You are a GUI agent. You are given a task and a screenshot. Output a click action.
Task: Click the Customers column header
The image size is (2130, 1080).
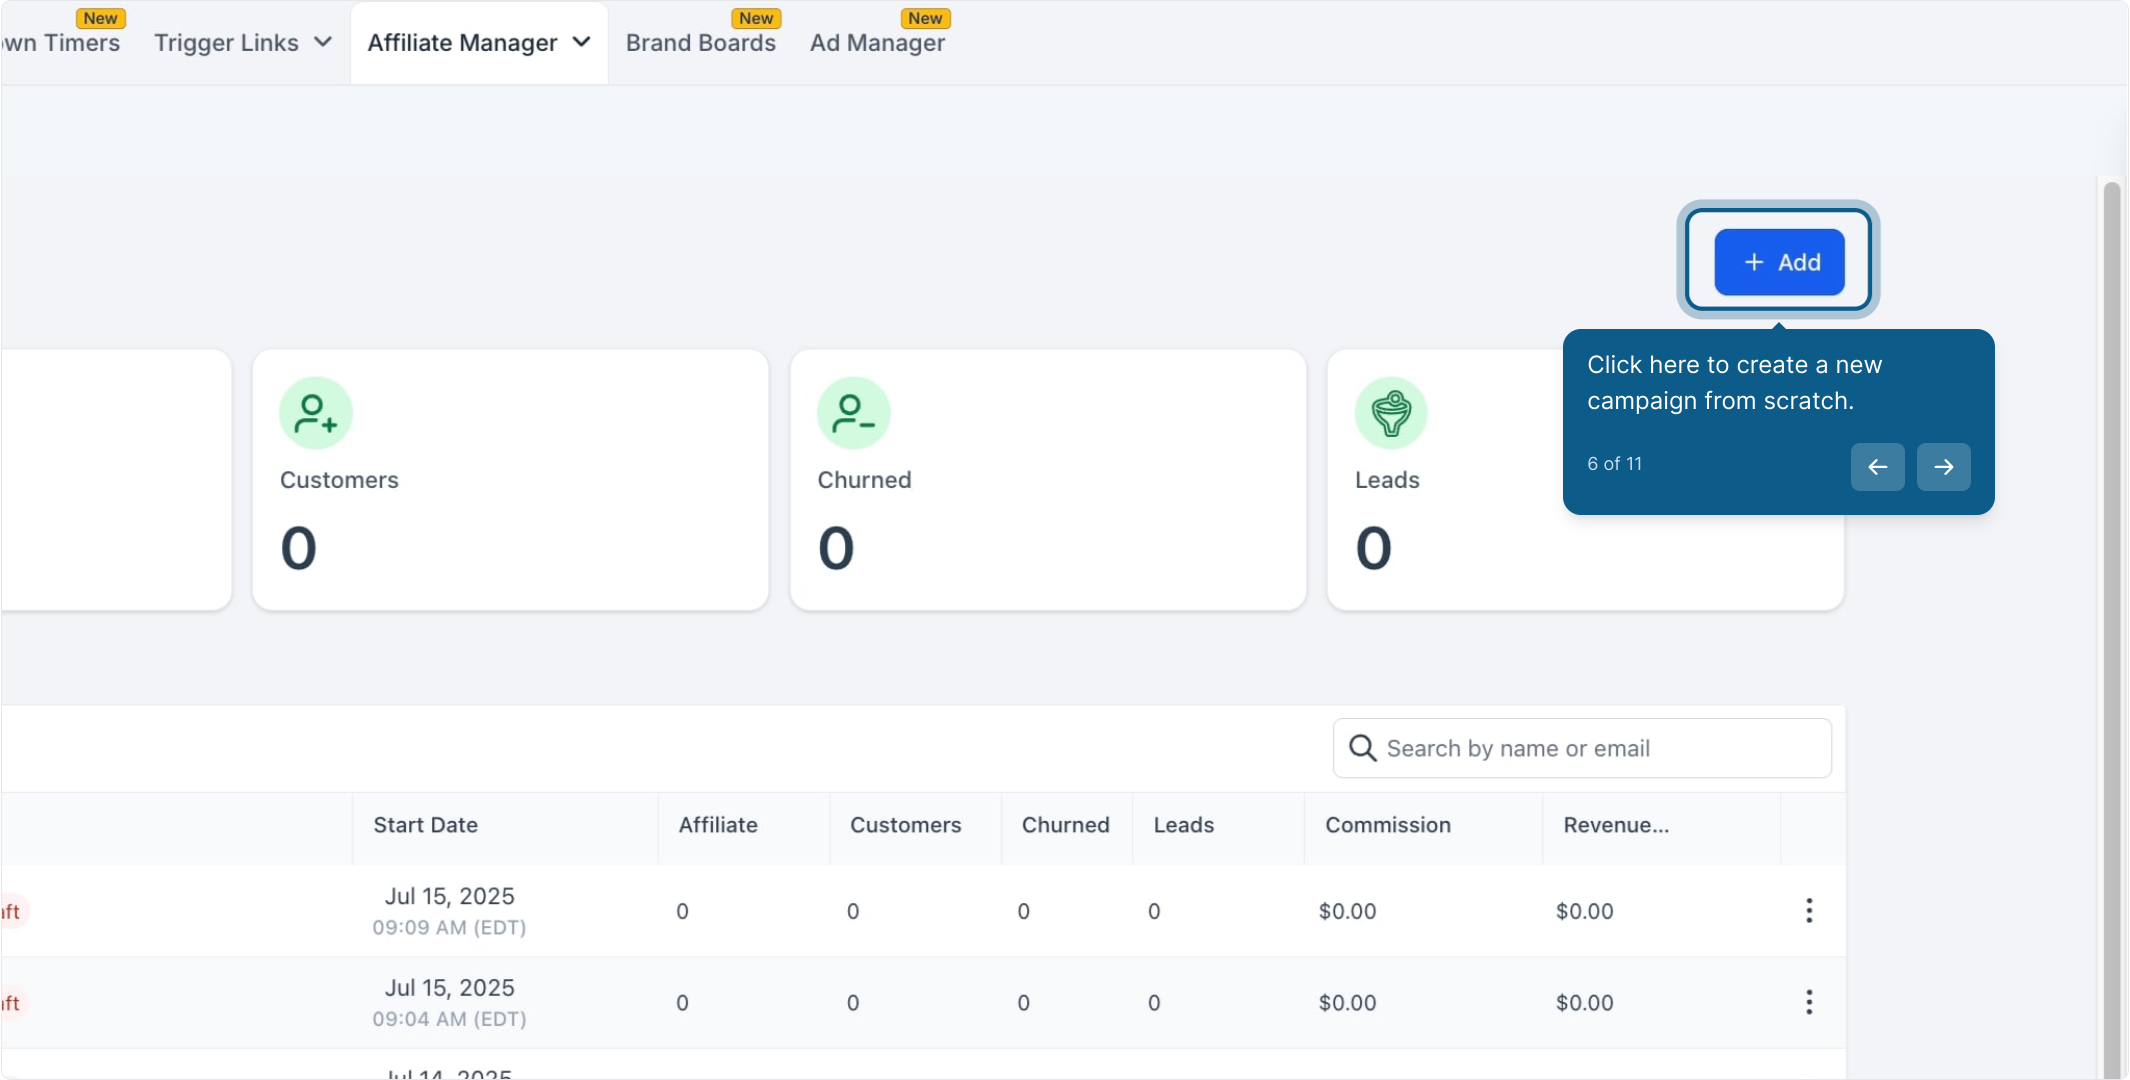(905, 825)
